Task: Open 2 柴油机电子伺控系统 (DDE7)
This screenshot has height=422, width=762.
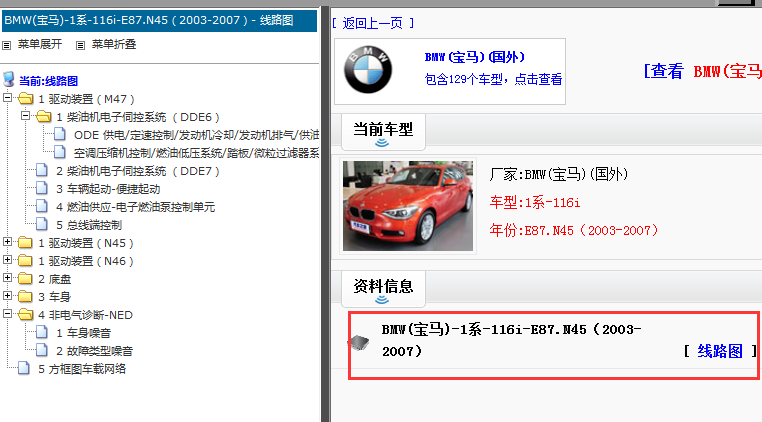Action: pos(138,171)
